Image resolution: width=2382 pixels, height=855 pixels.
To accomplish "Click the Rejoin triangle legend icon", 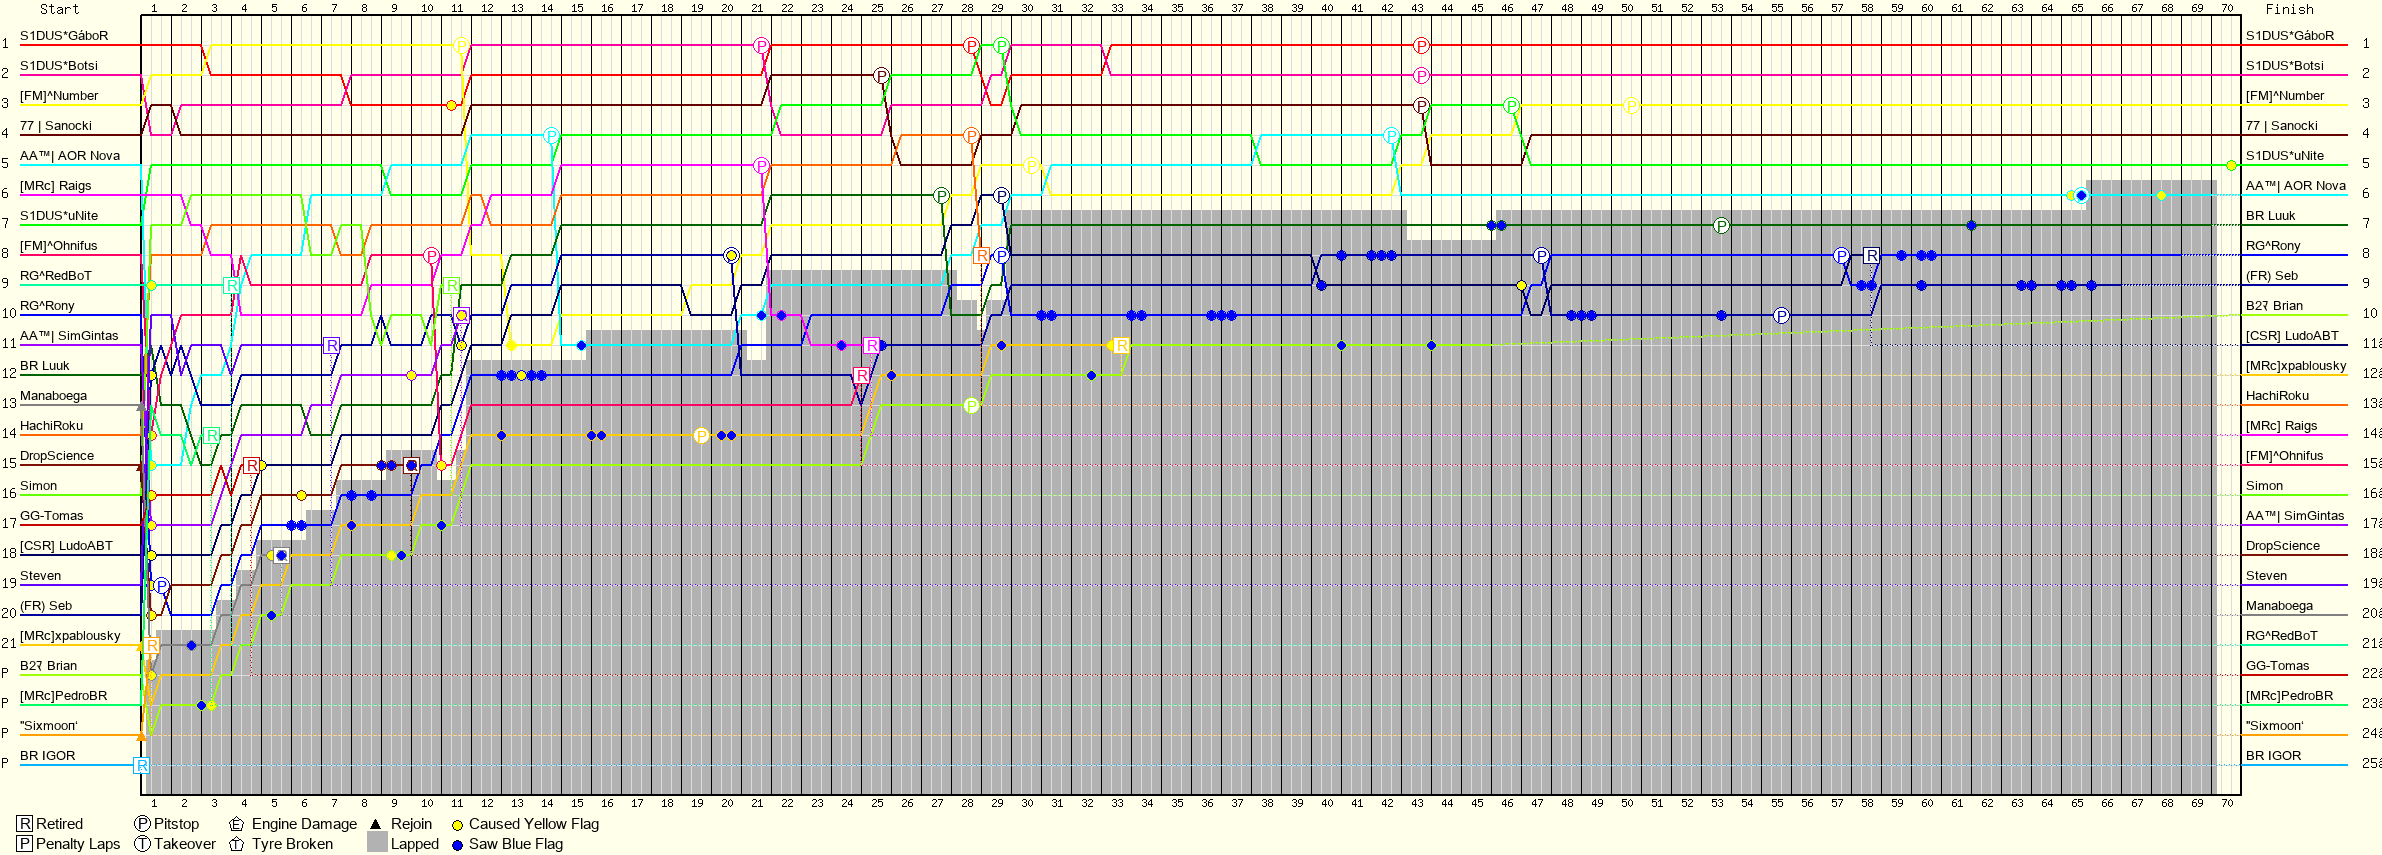I will [376, 824].
